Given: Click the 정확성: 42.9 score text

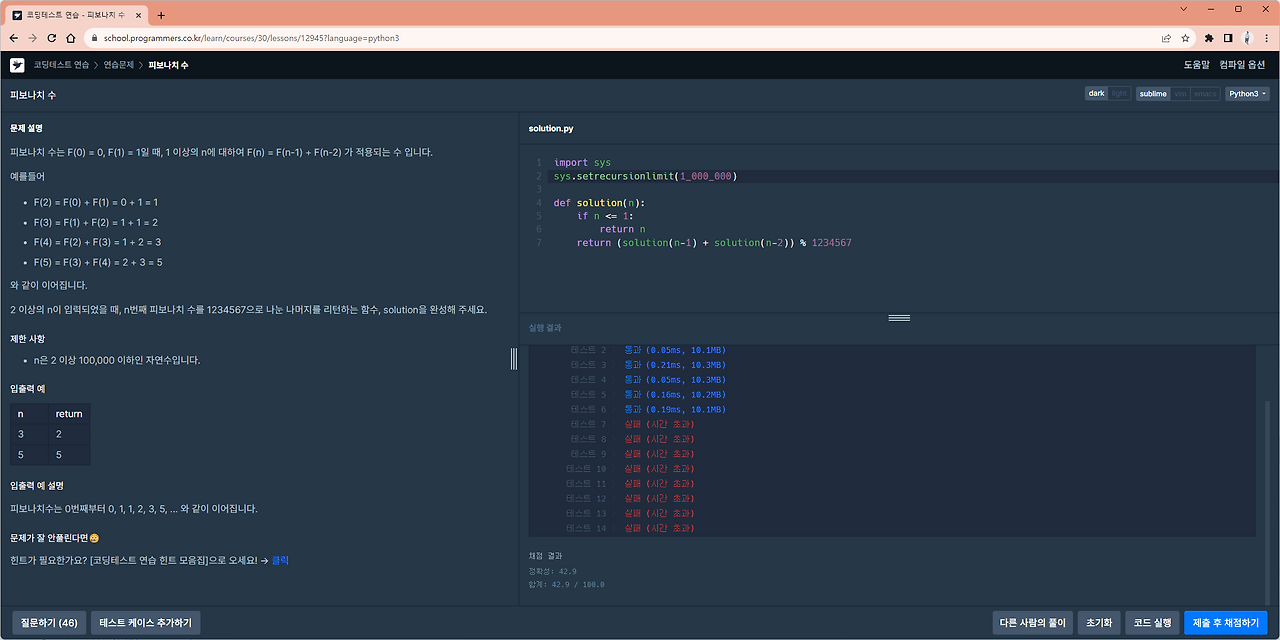Looking at the screenshot, I should 552,571.
